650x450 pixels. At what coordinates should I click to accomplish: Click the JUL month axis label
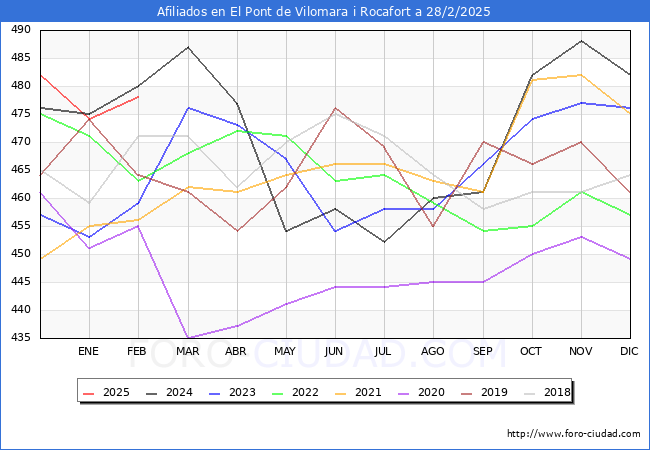[x=383, y=351]
